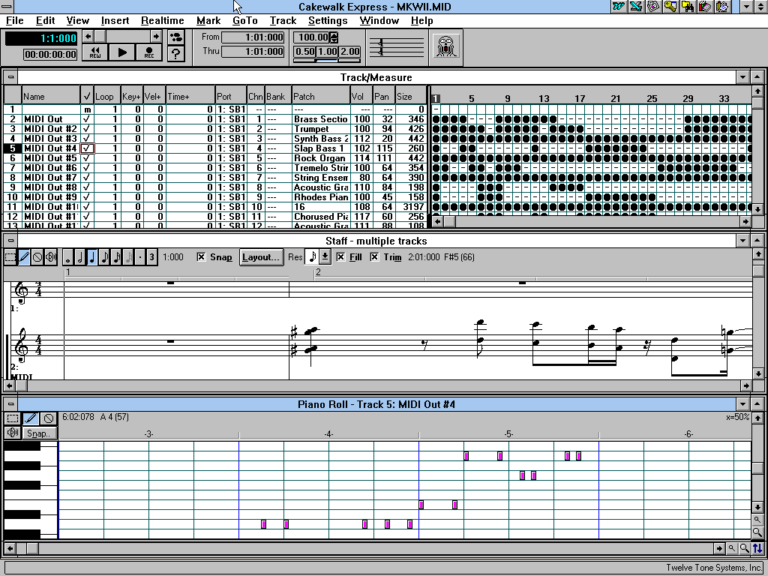768x576 pixels.
Task: Uncheck the Trim checkbox
Action: click(x=375, y=257)
